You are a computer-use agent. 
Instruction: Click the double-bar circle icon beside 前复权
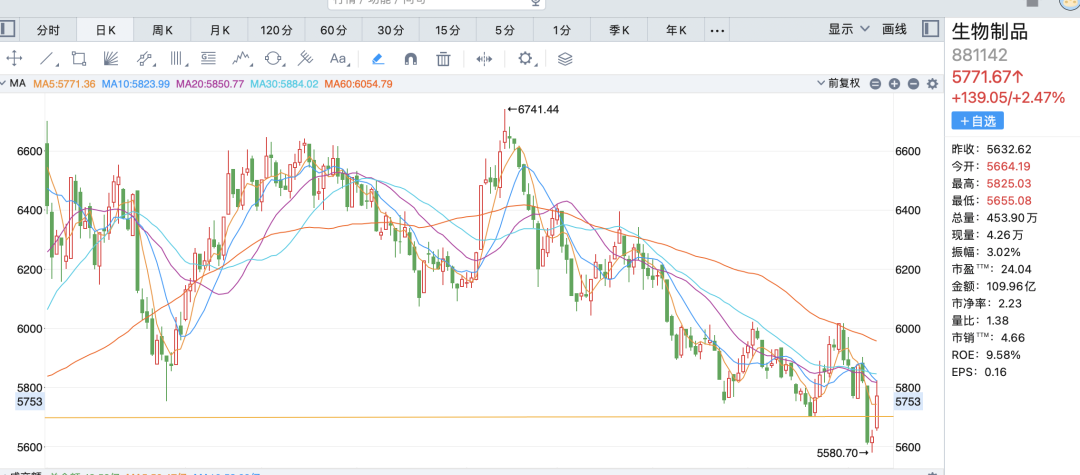[x=875, y=84]
